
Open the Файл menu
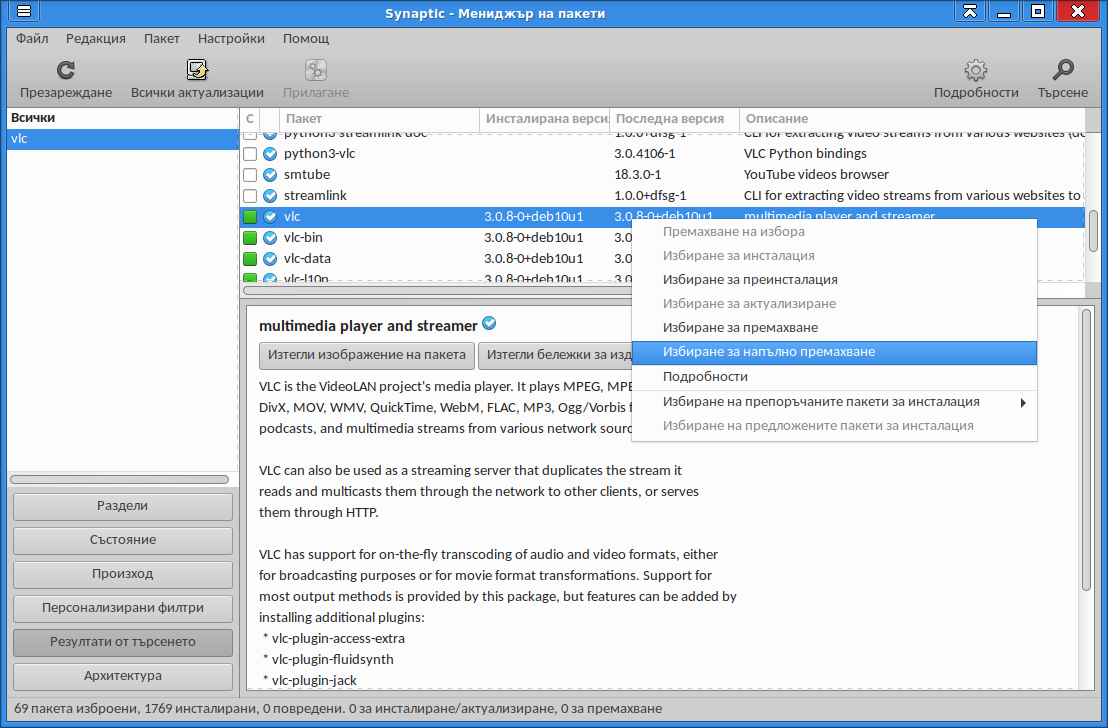(x=33, y=38)
